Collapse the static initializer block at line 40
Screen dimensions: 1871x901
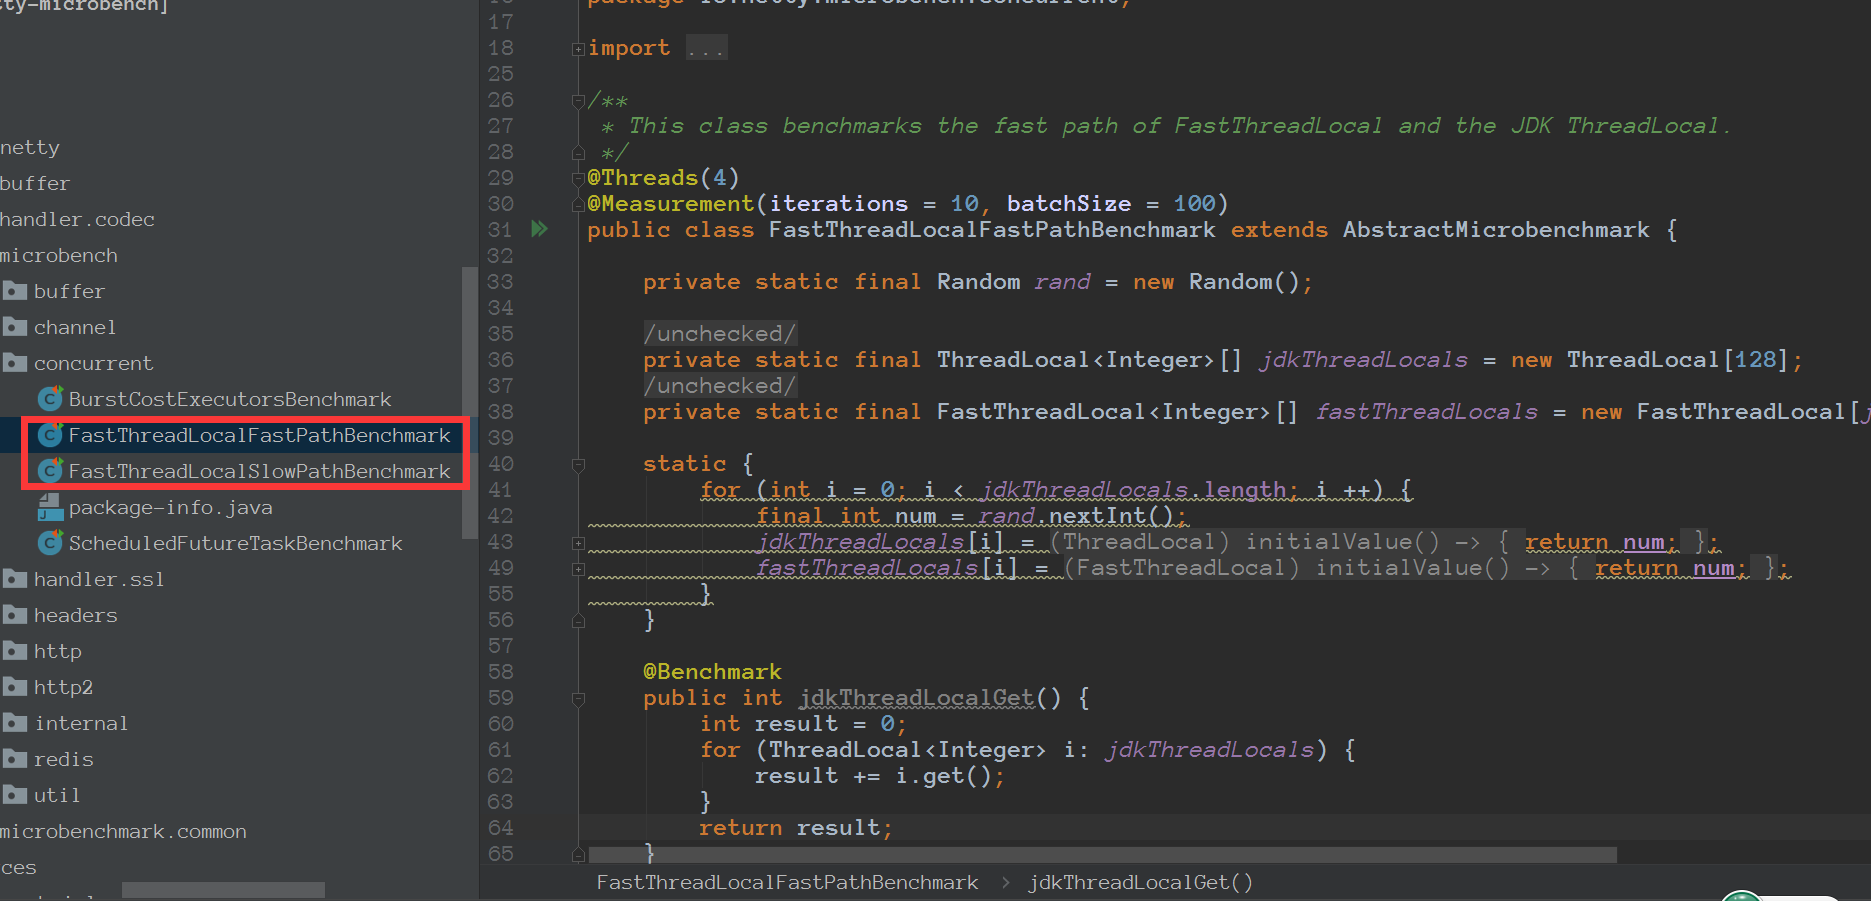click(578, 464)
